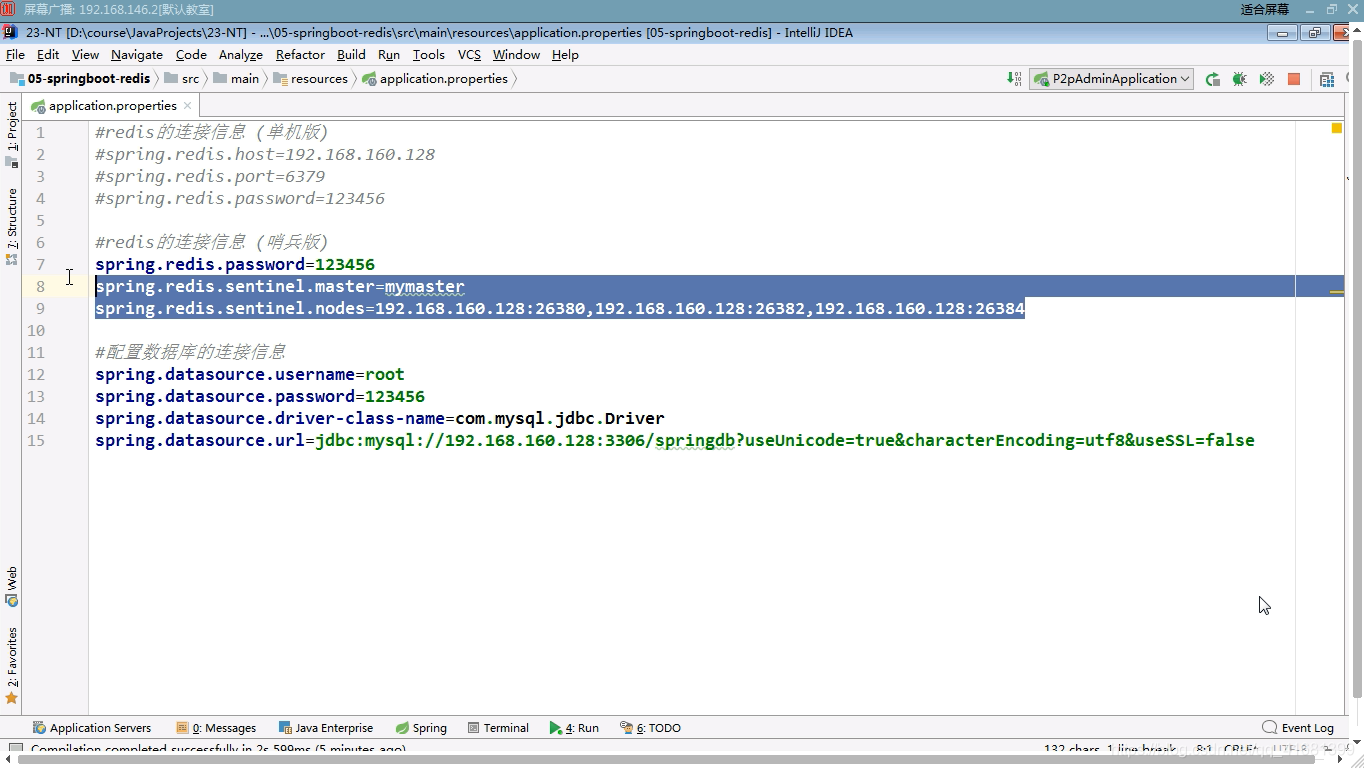Click the yellow inspection indicator above the editor scrollbar
This screenshot has width=1364, height=768.
coord(1336,128)
